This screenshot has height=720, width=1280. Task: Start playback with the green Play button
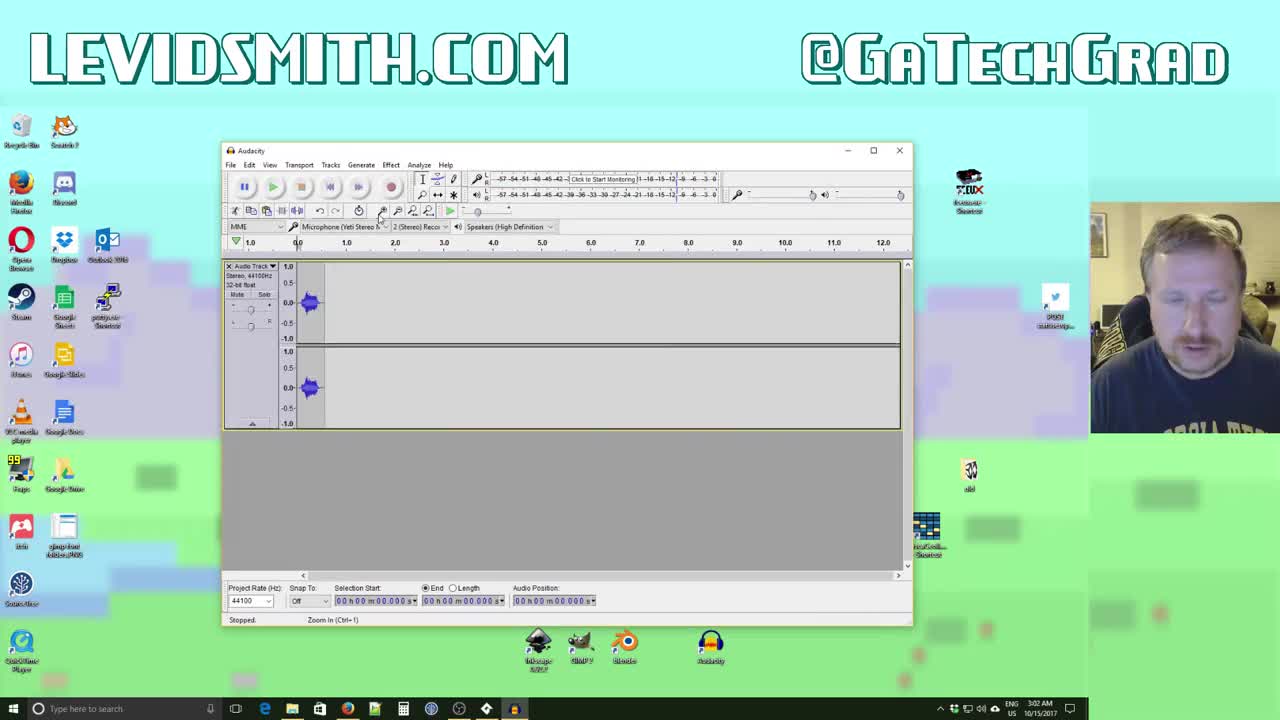(x=273, y=187)
